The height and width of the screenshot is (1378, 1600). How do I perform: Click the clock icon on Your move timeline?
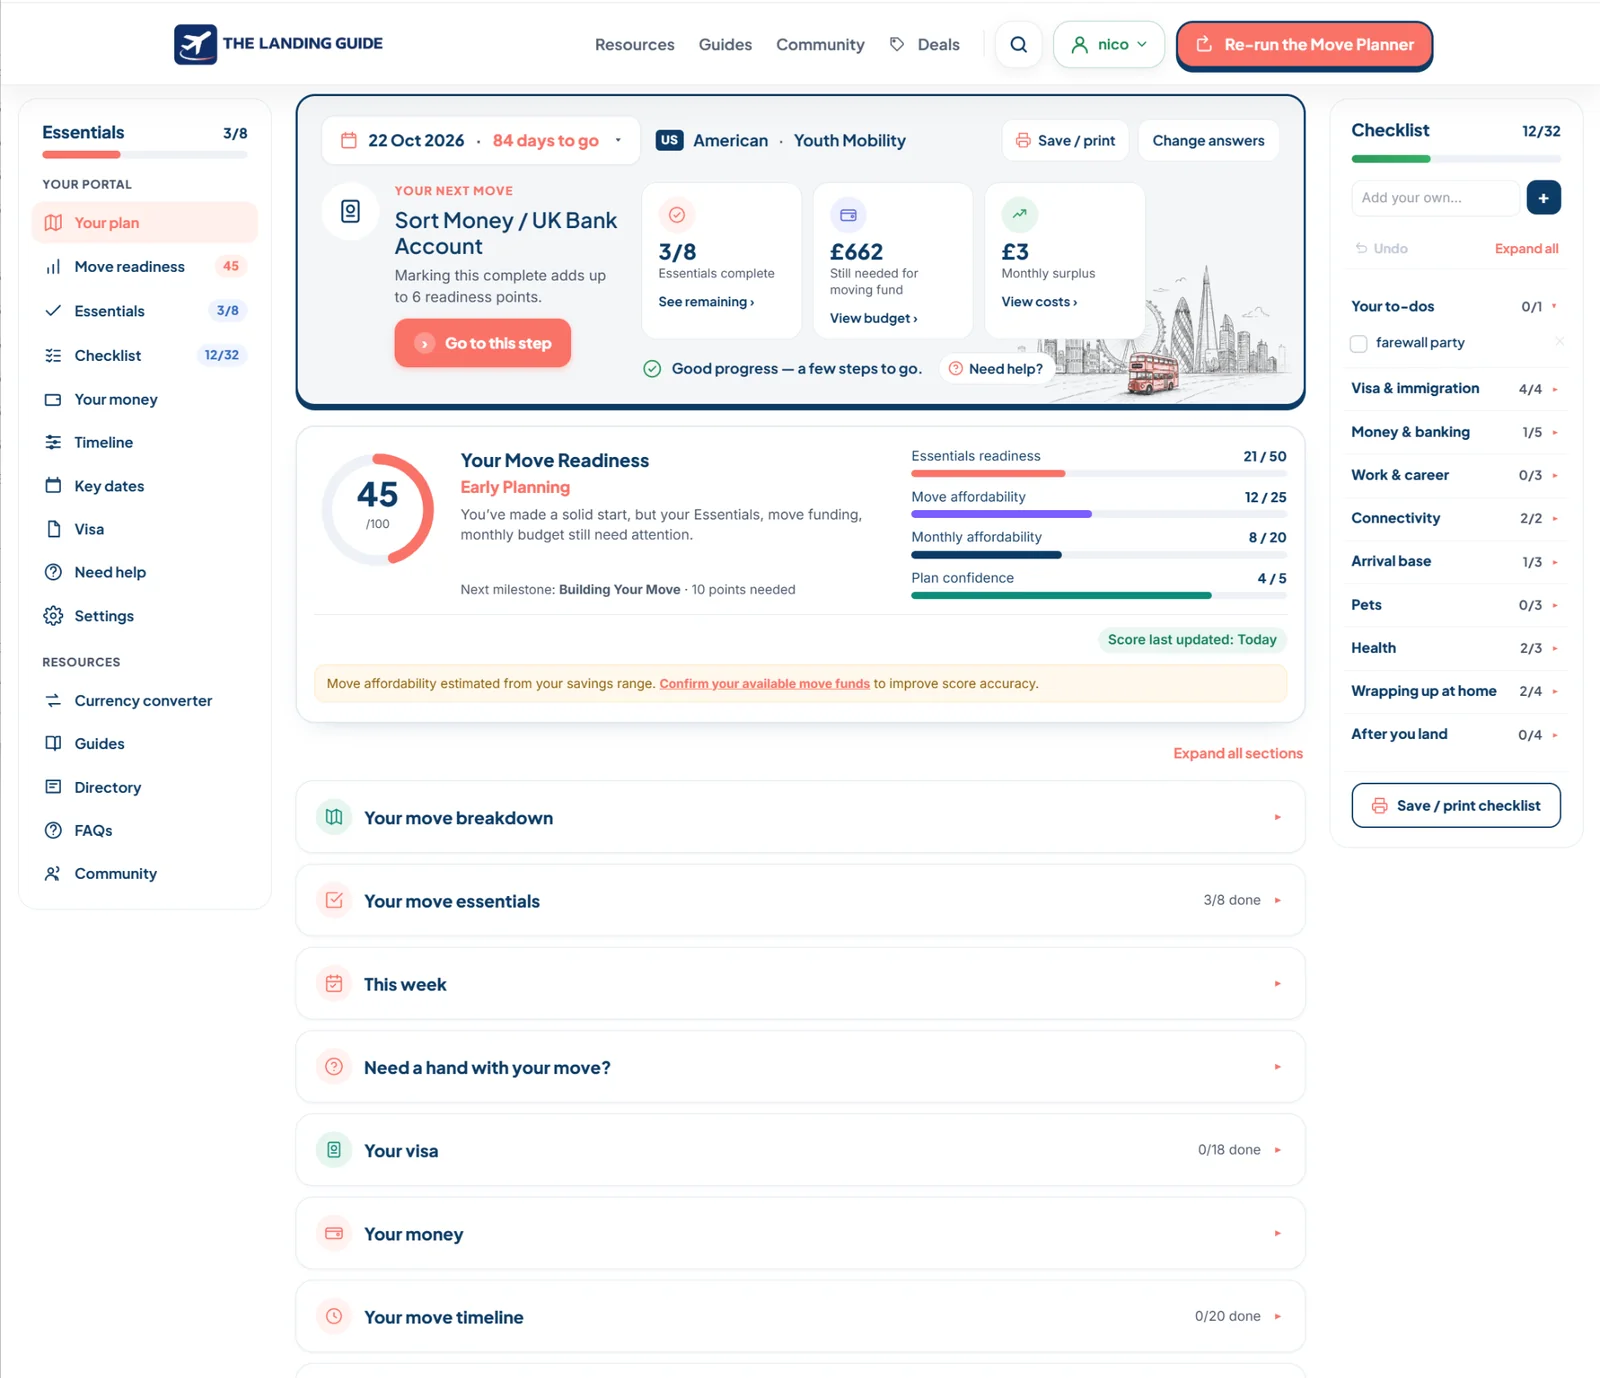coord(334,1316)
